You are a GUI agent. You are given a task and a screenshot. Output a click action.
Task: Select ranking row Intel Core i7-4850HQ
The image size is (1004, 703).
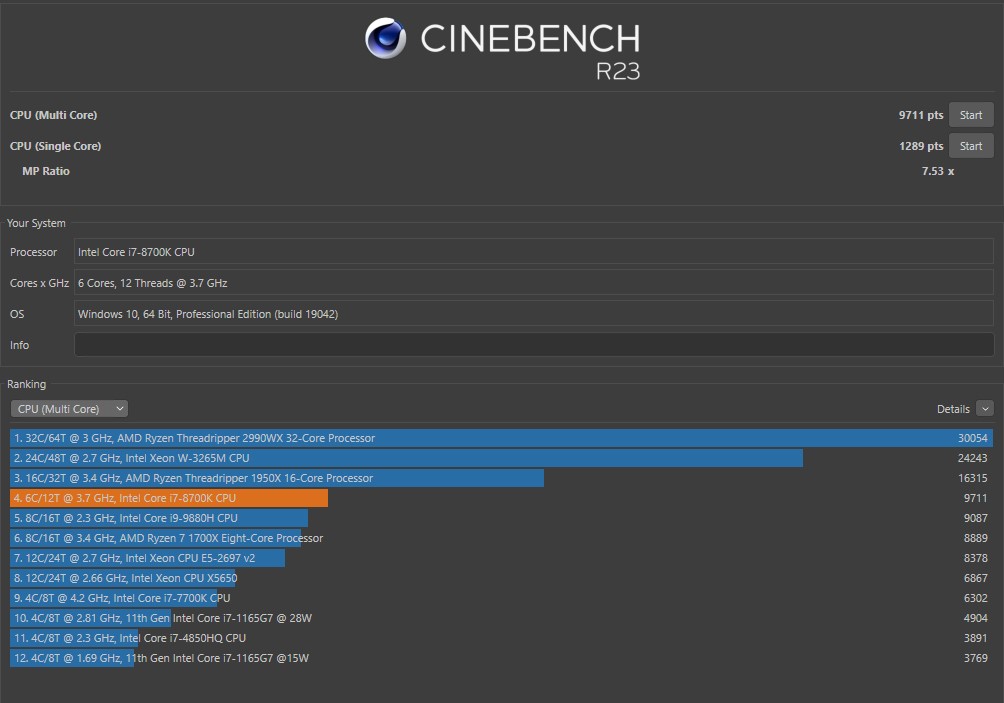(501, 638)
